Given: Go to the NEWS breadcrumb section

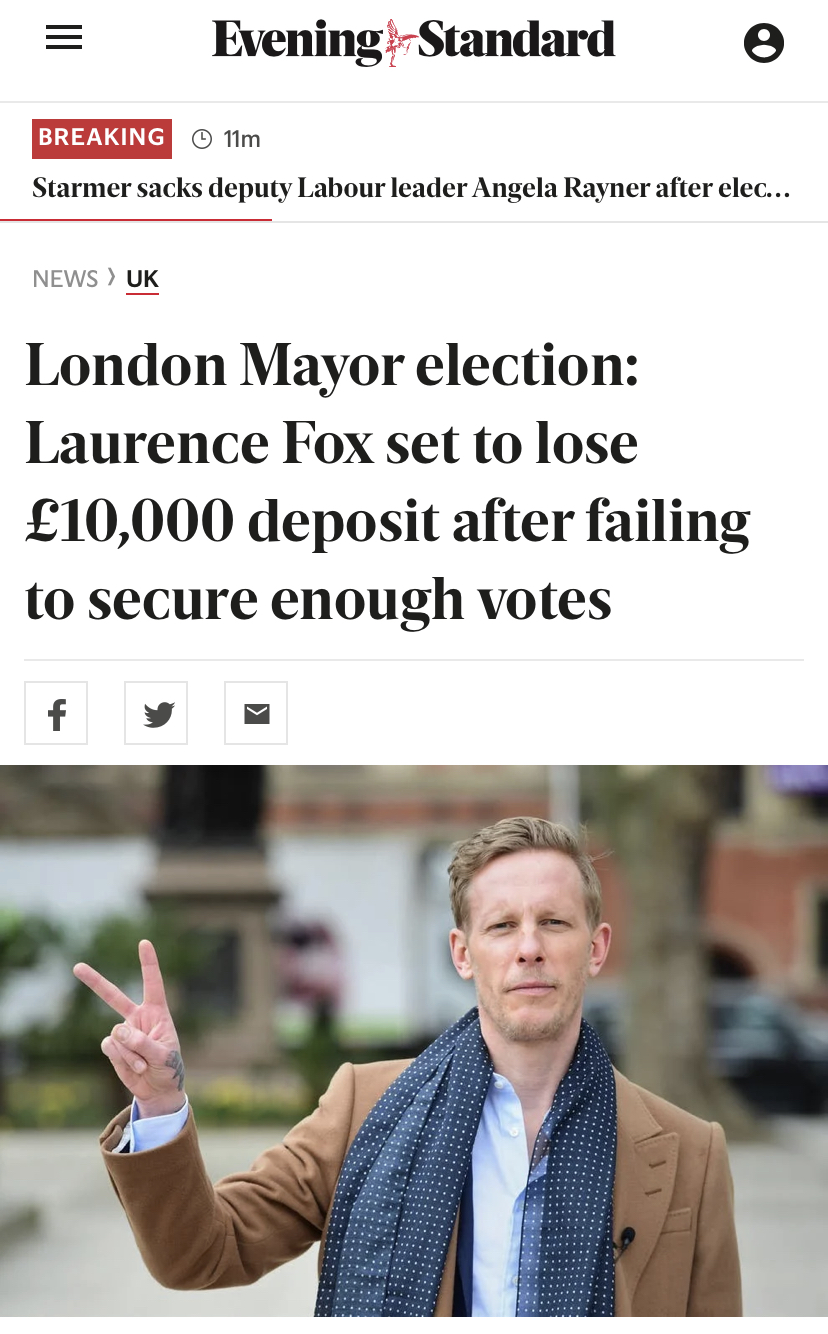Looking at the screenshot, I should [65, 279].
